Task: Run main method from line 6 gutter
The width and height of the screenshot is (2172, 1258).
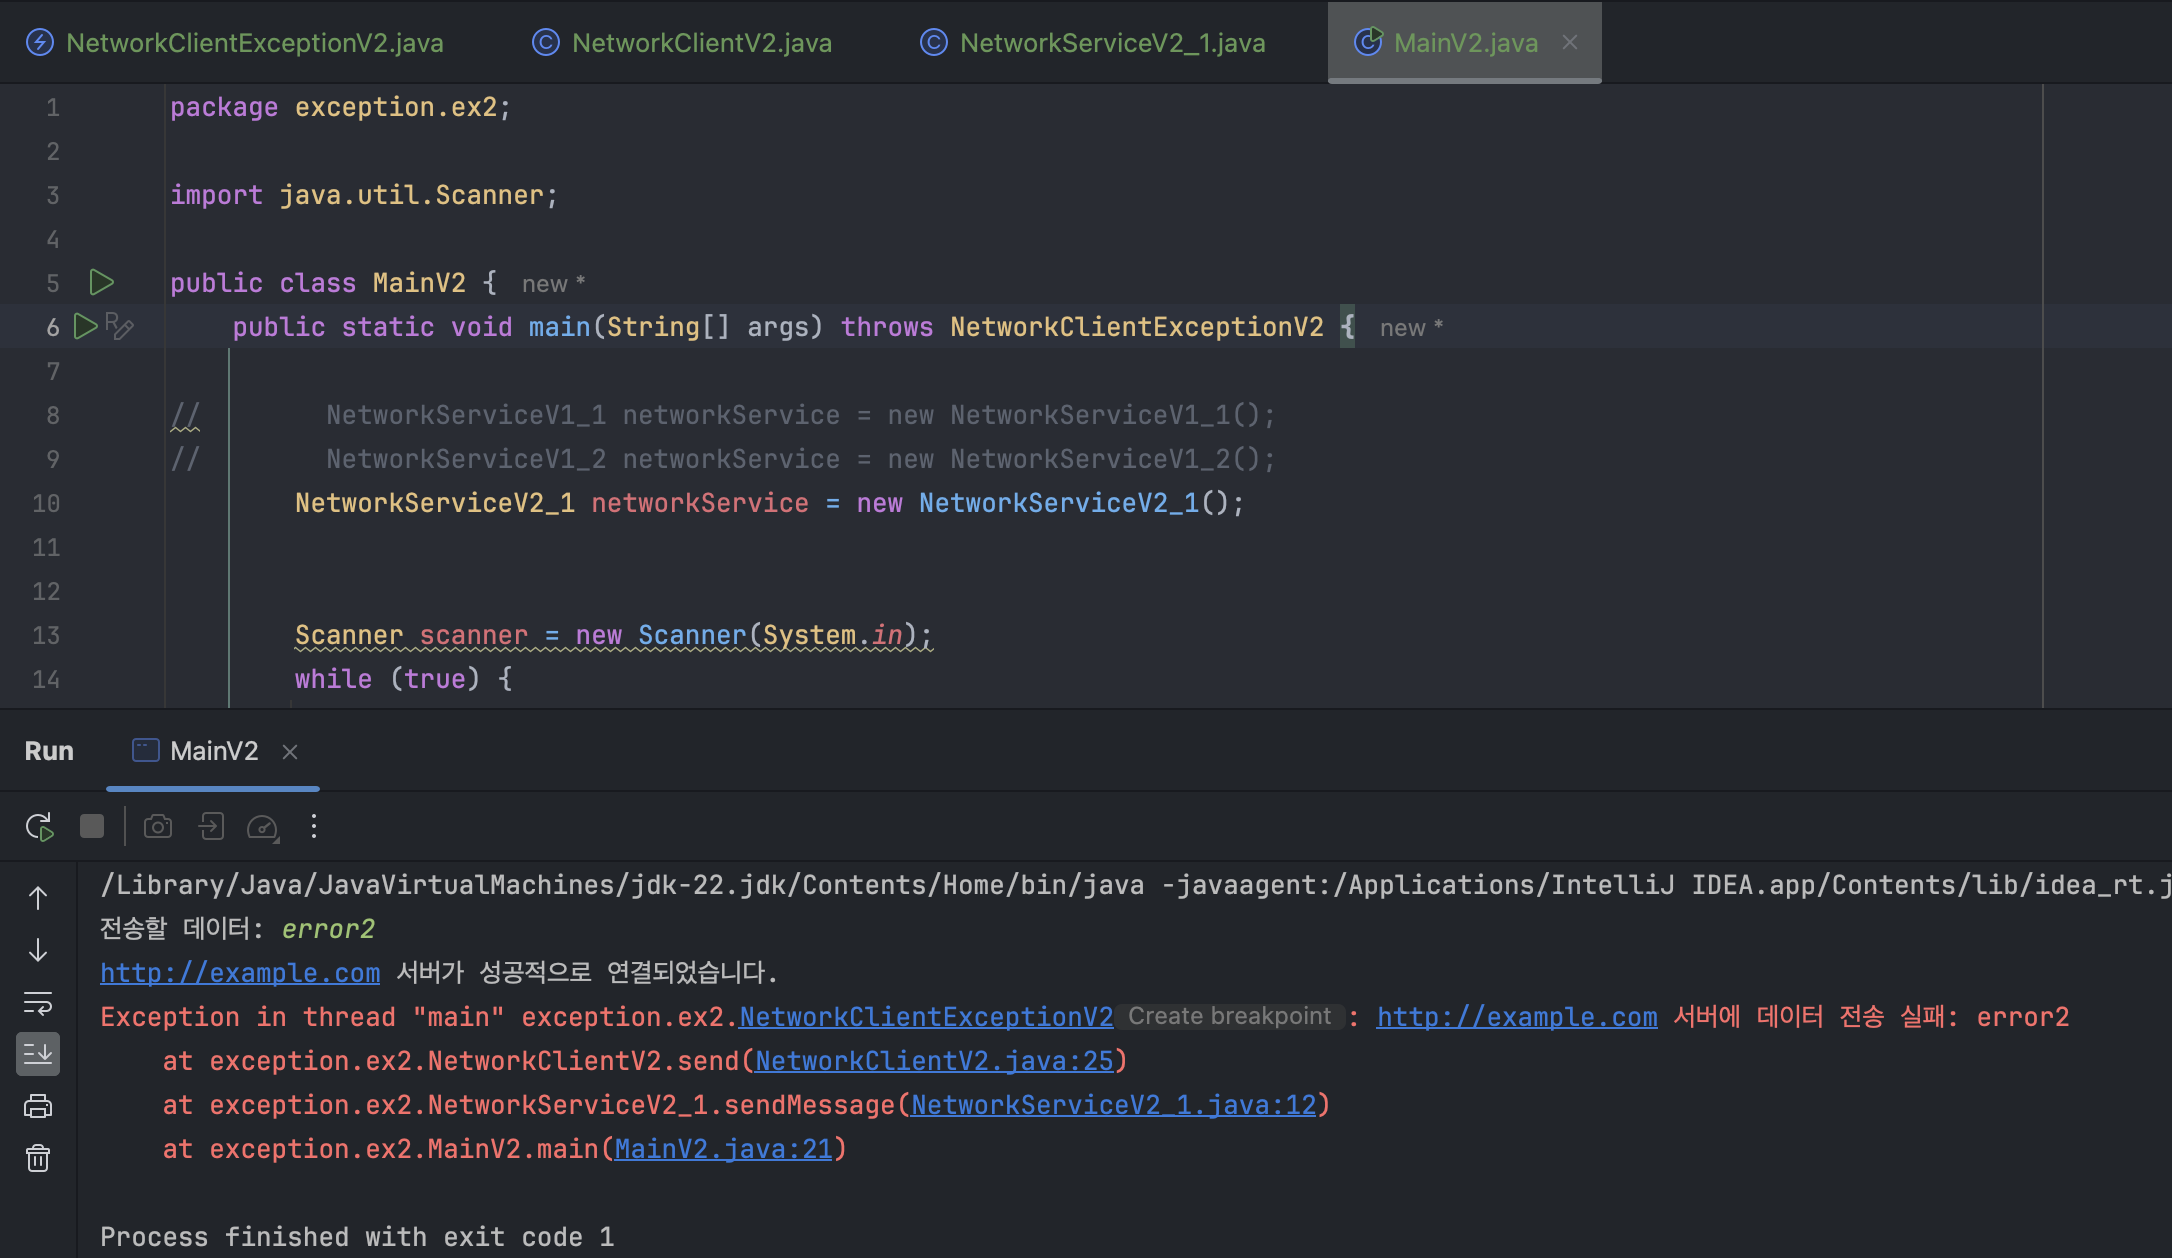Action: pos(86,326)
